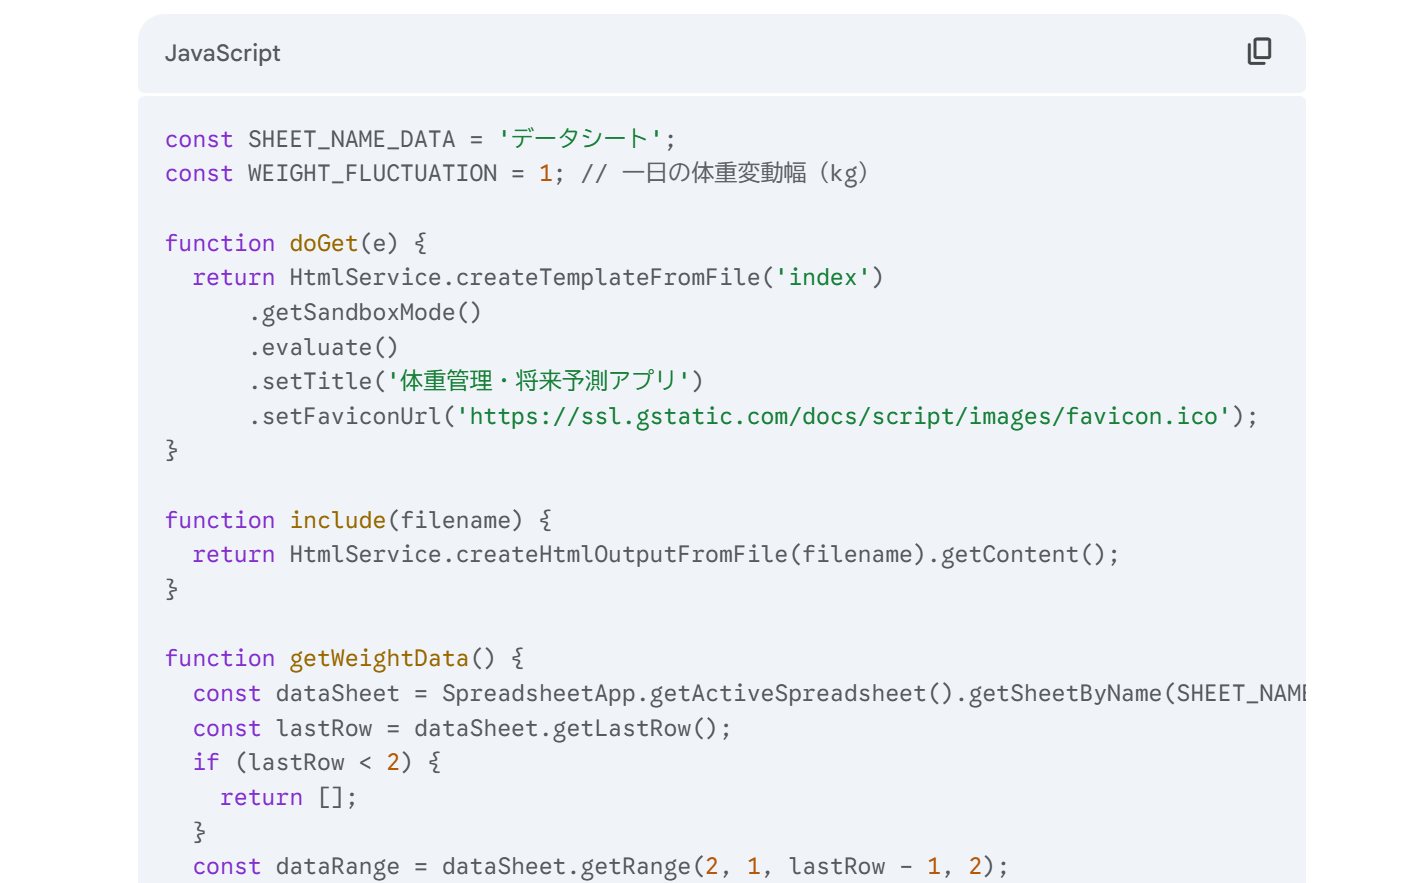This screenshot has height=883, width=1402.
Task: Click the 一日の体重変動幅 comment
Action: (726, 174)
